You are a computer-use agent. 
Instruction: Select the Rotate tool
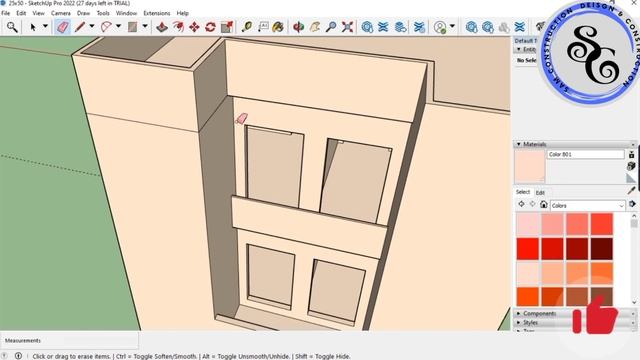tap(210, 27)
